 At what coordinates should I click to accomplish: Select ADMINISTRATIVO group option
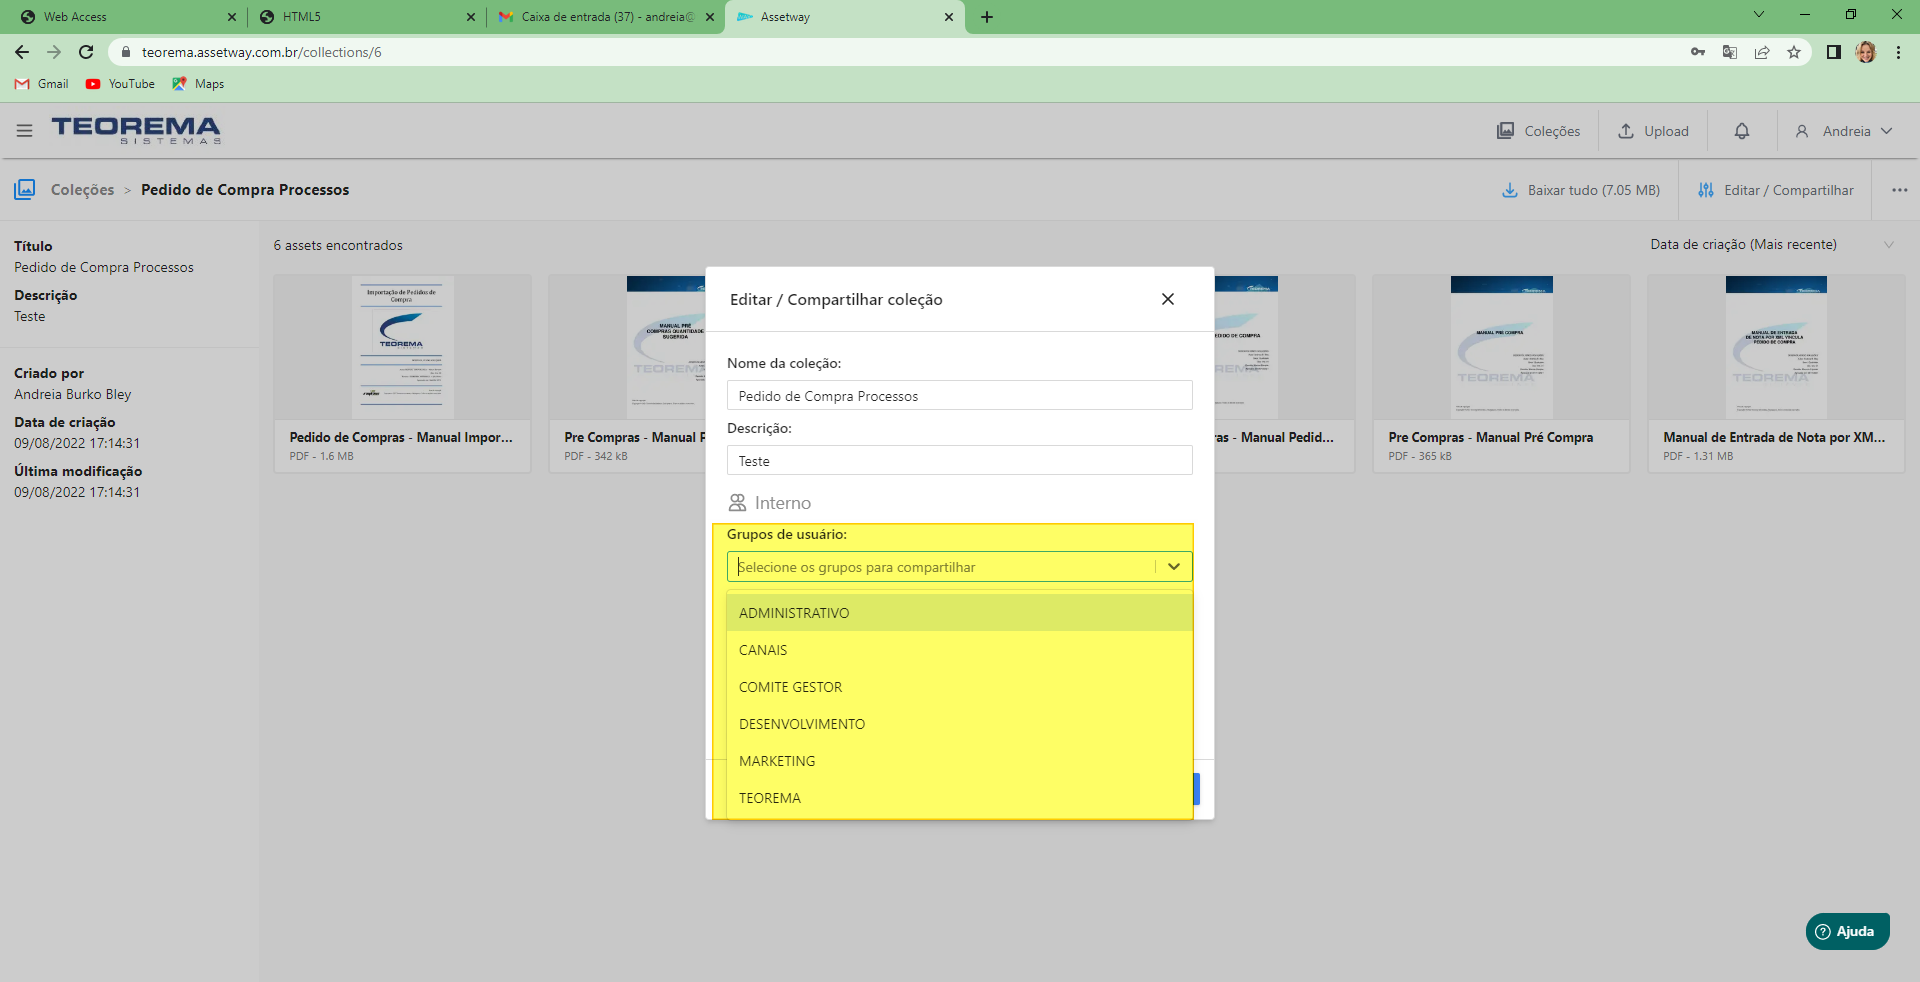click(x=959, y=613)
